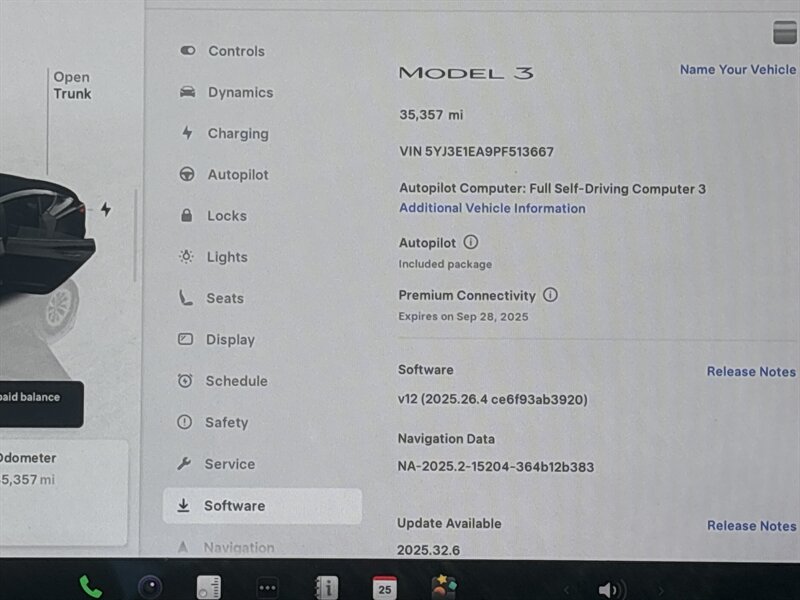The image size is (800, 600).
Task: Tap the VIN 5YJ3E1EA9PF513667 text
Action: (477, 152)
